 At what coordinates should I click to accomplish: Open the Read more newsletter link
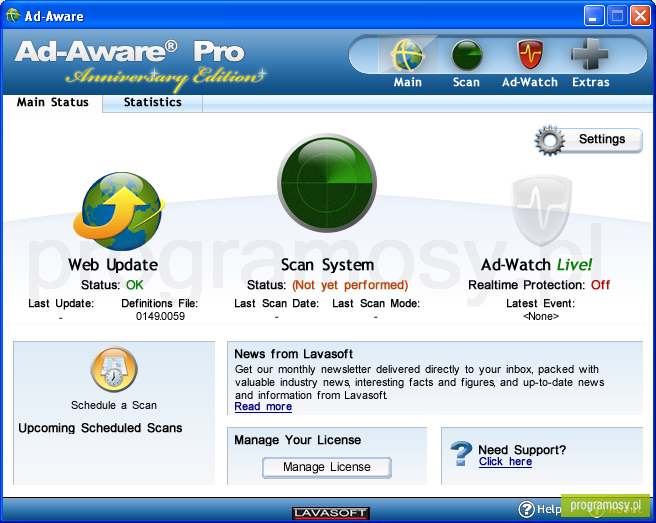coord(263,407)
